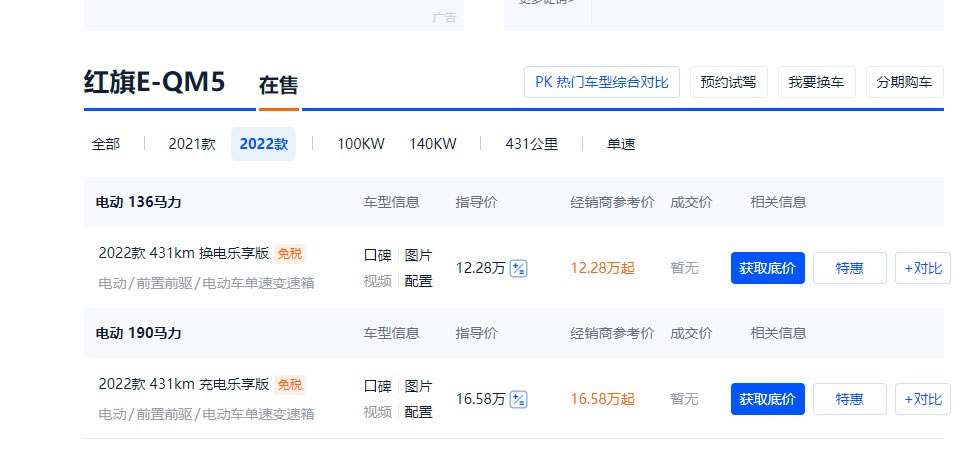Click dealer price 12.28万起
This screenshot has width=975, height=466.
(x=603, y=268)
